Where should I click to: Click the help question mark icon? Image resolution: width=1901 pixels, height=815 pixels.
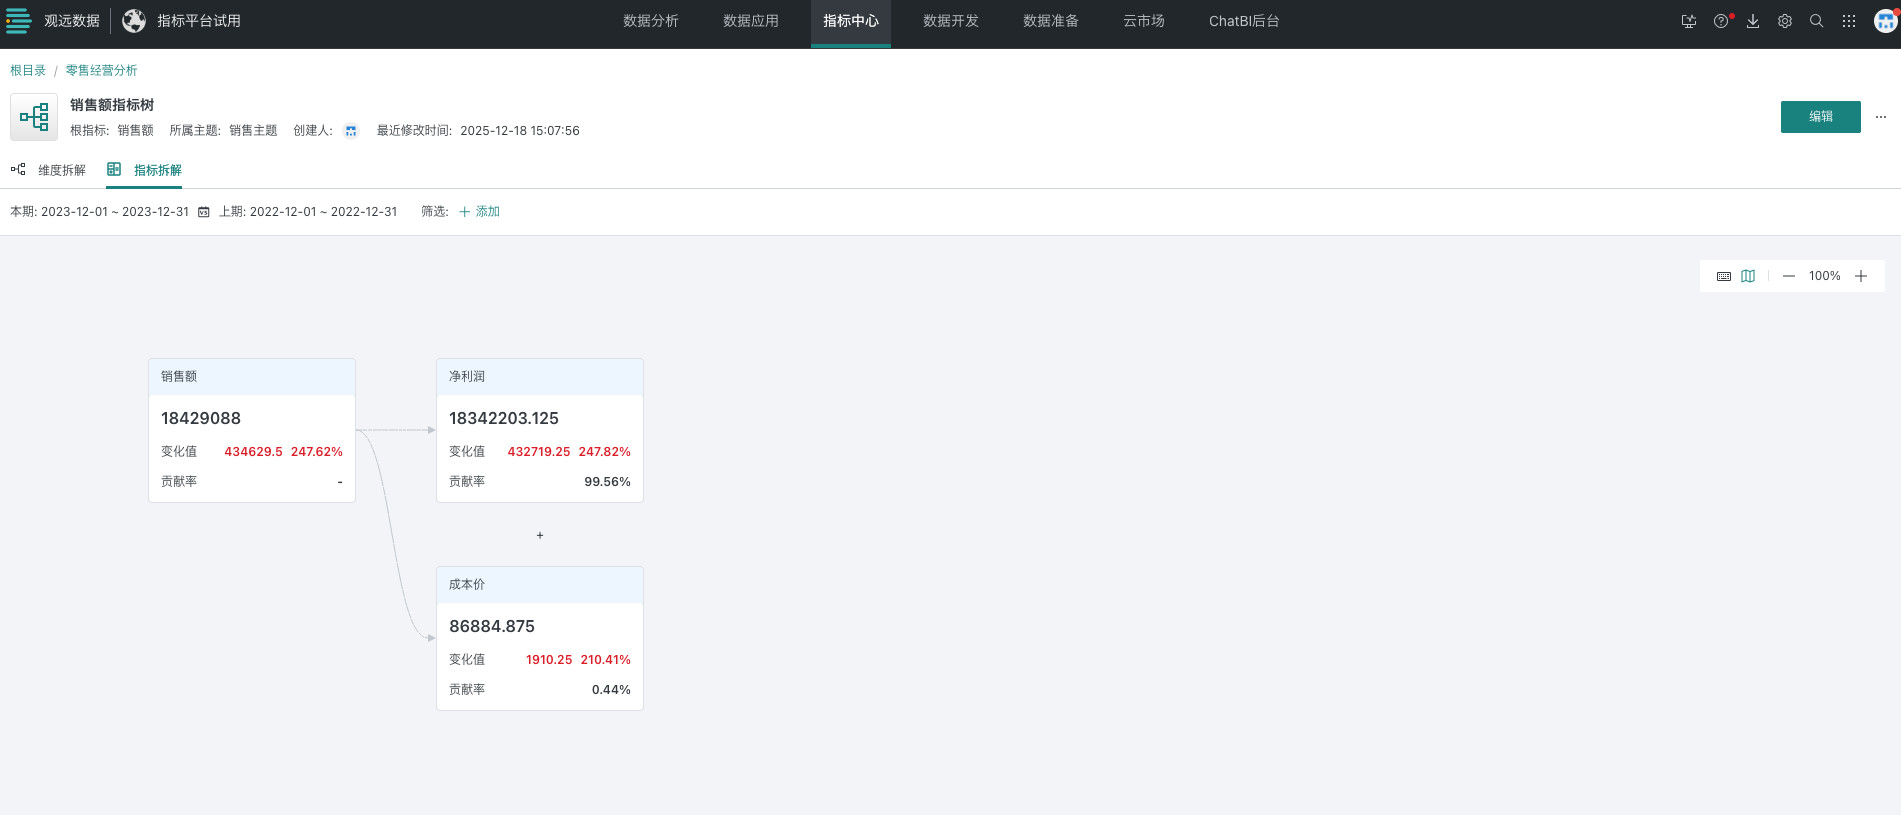(1720, 21)
